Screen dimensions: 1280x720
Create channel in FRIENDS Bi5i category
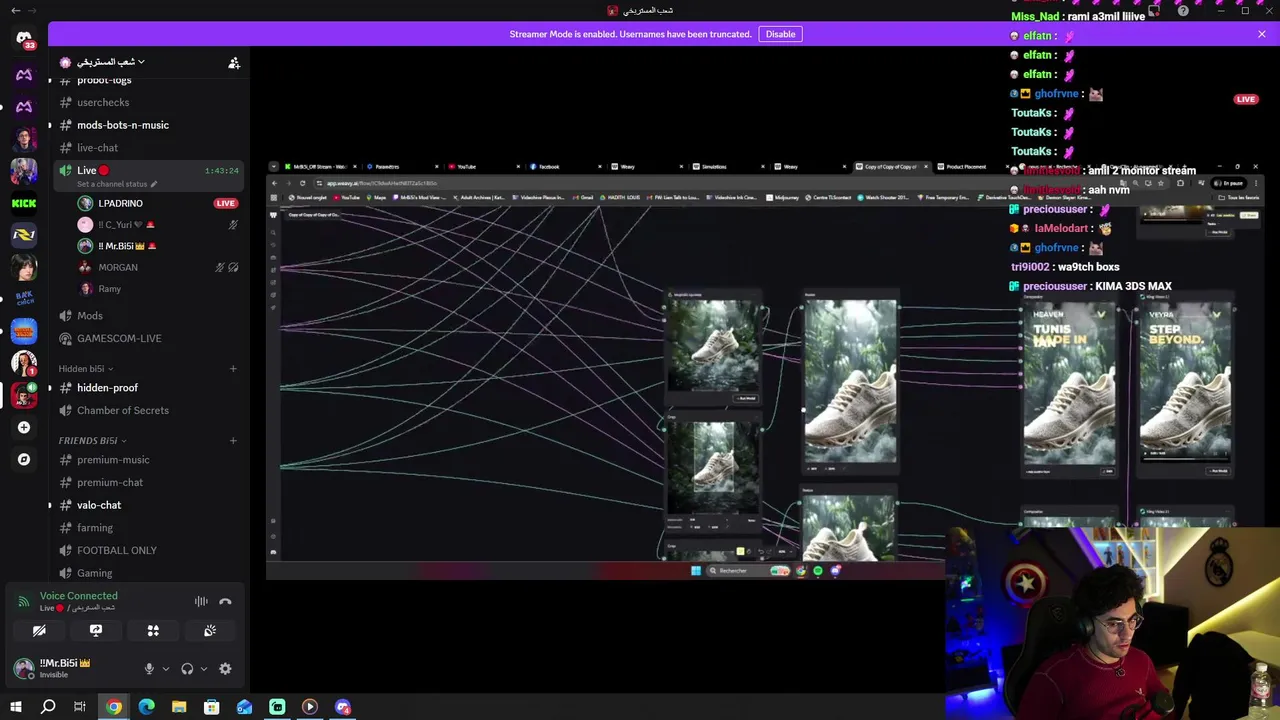tap(233, 440)
